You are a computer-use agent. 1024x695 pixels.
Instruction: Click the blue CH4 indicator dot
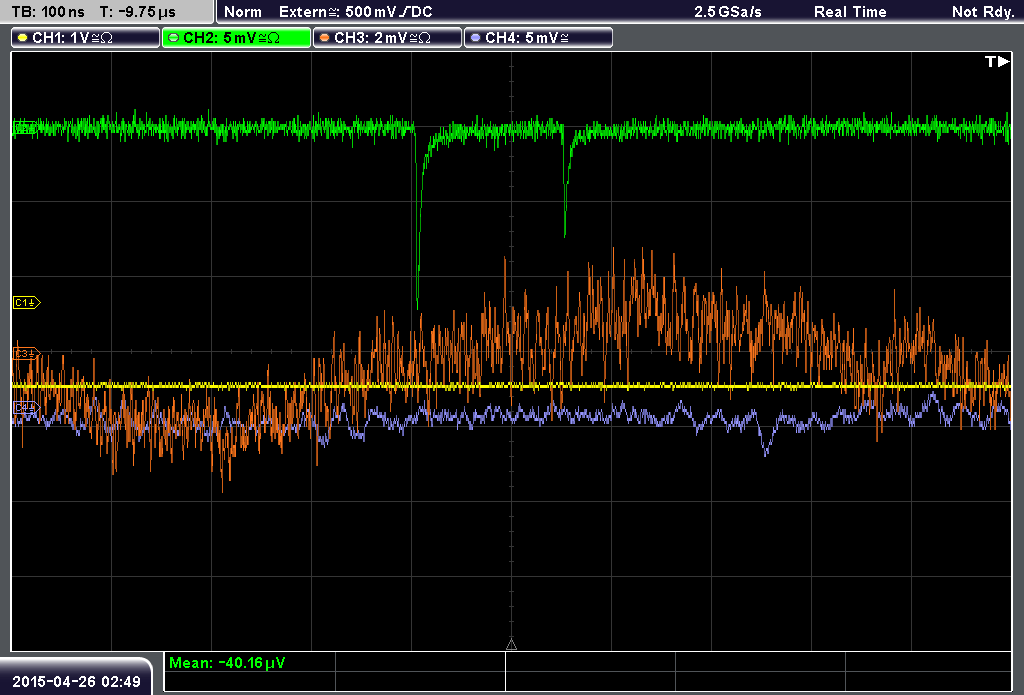(x=475, y=38)
